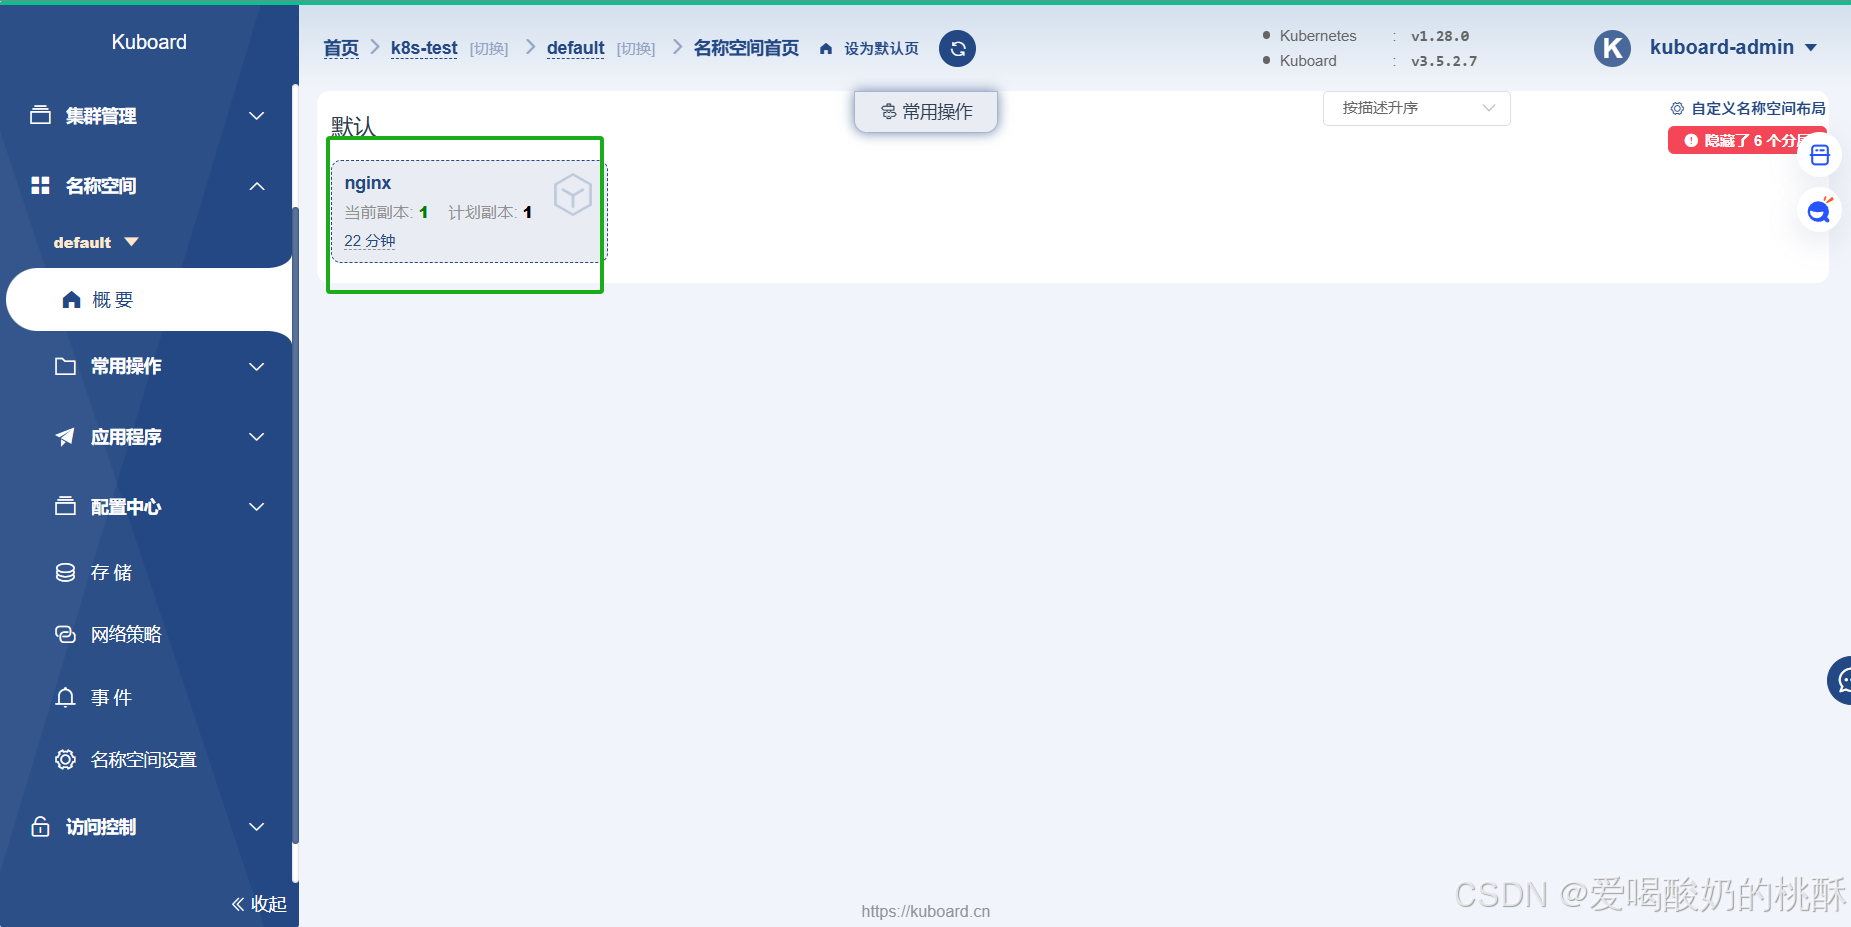The image size is (1851, 927).
Task: Click the 名称空间 grid icon
Action: [x=40, y=185]
